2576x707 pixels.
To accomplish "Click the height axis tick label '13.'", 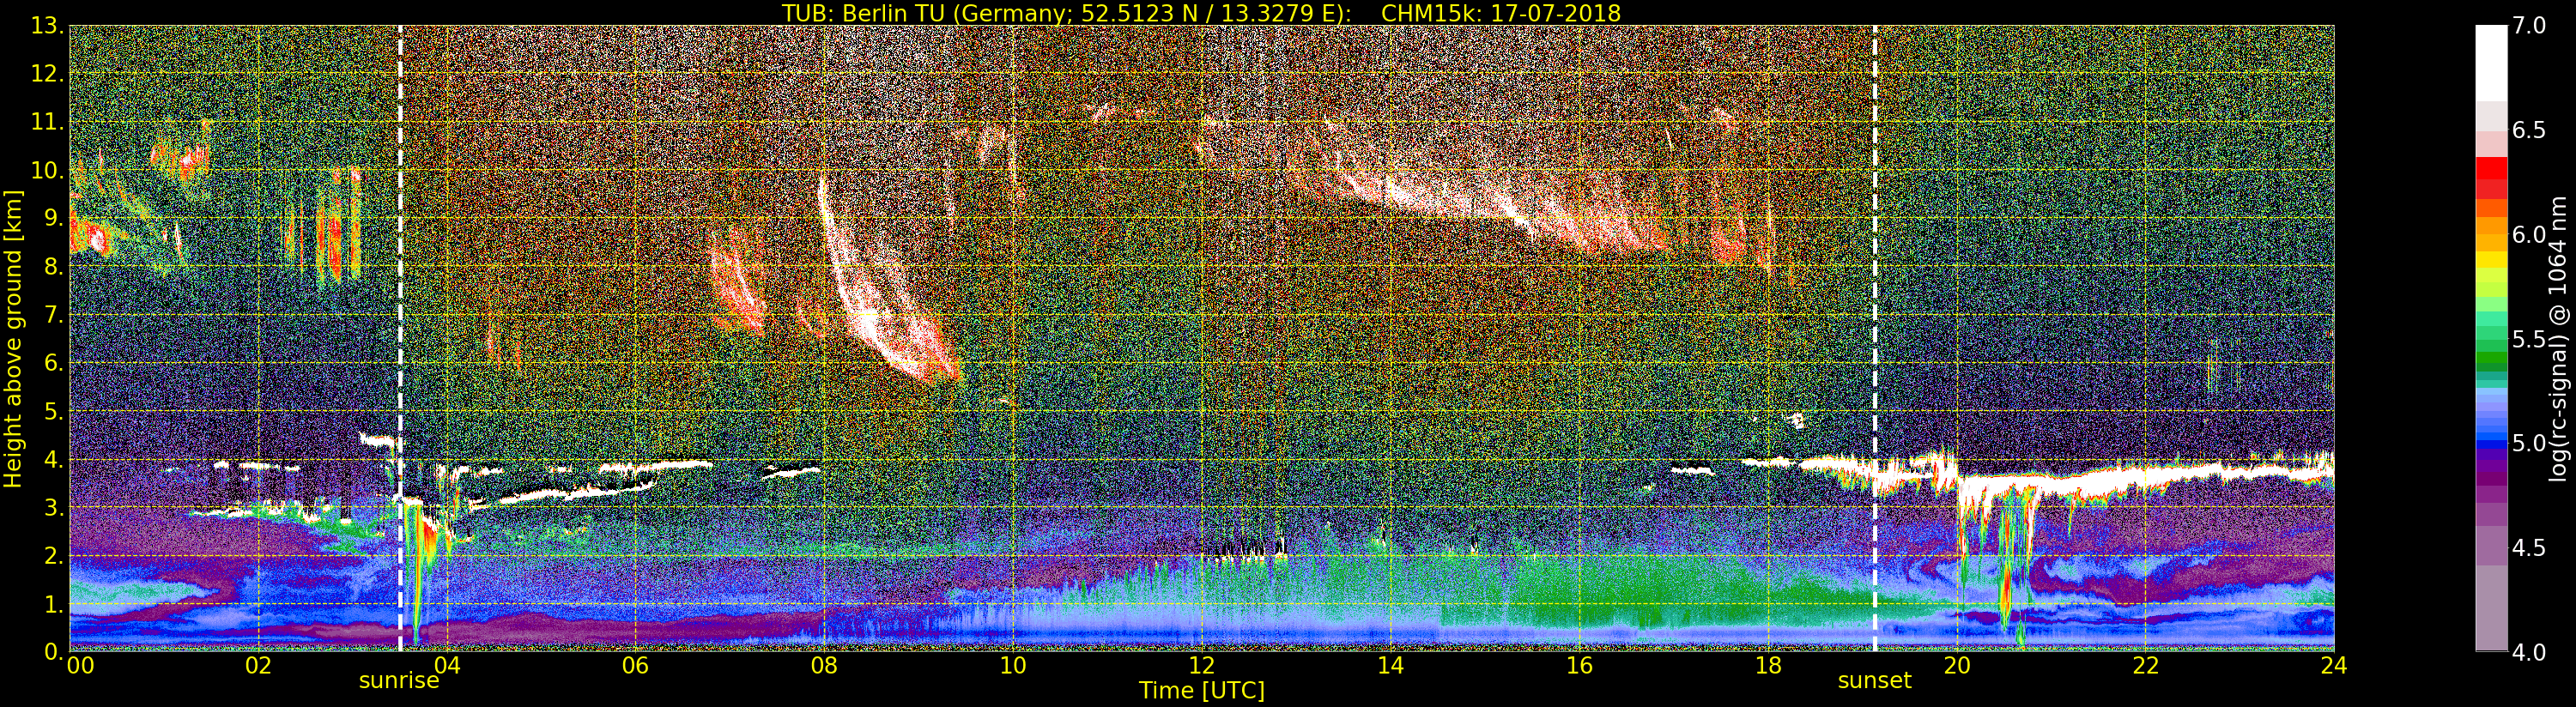I will pyautogui.click(x=47, y=26).
